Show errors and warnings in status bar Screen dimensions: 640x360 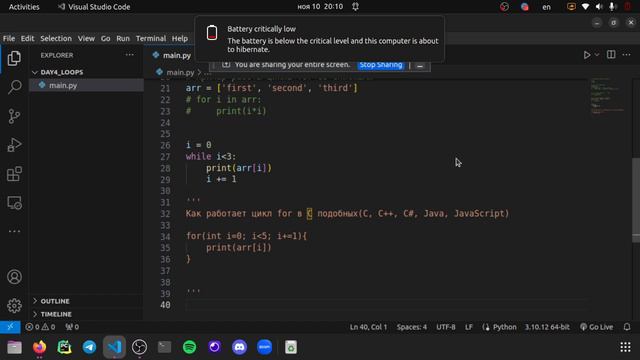tap(40, 327)
